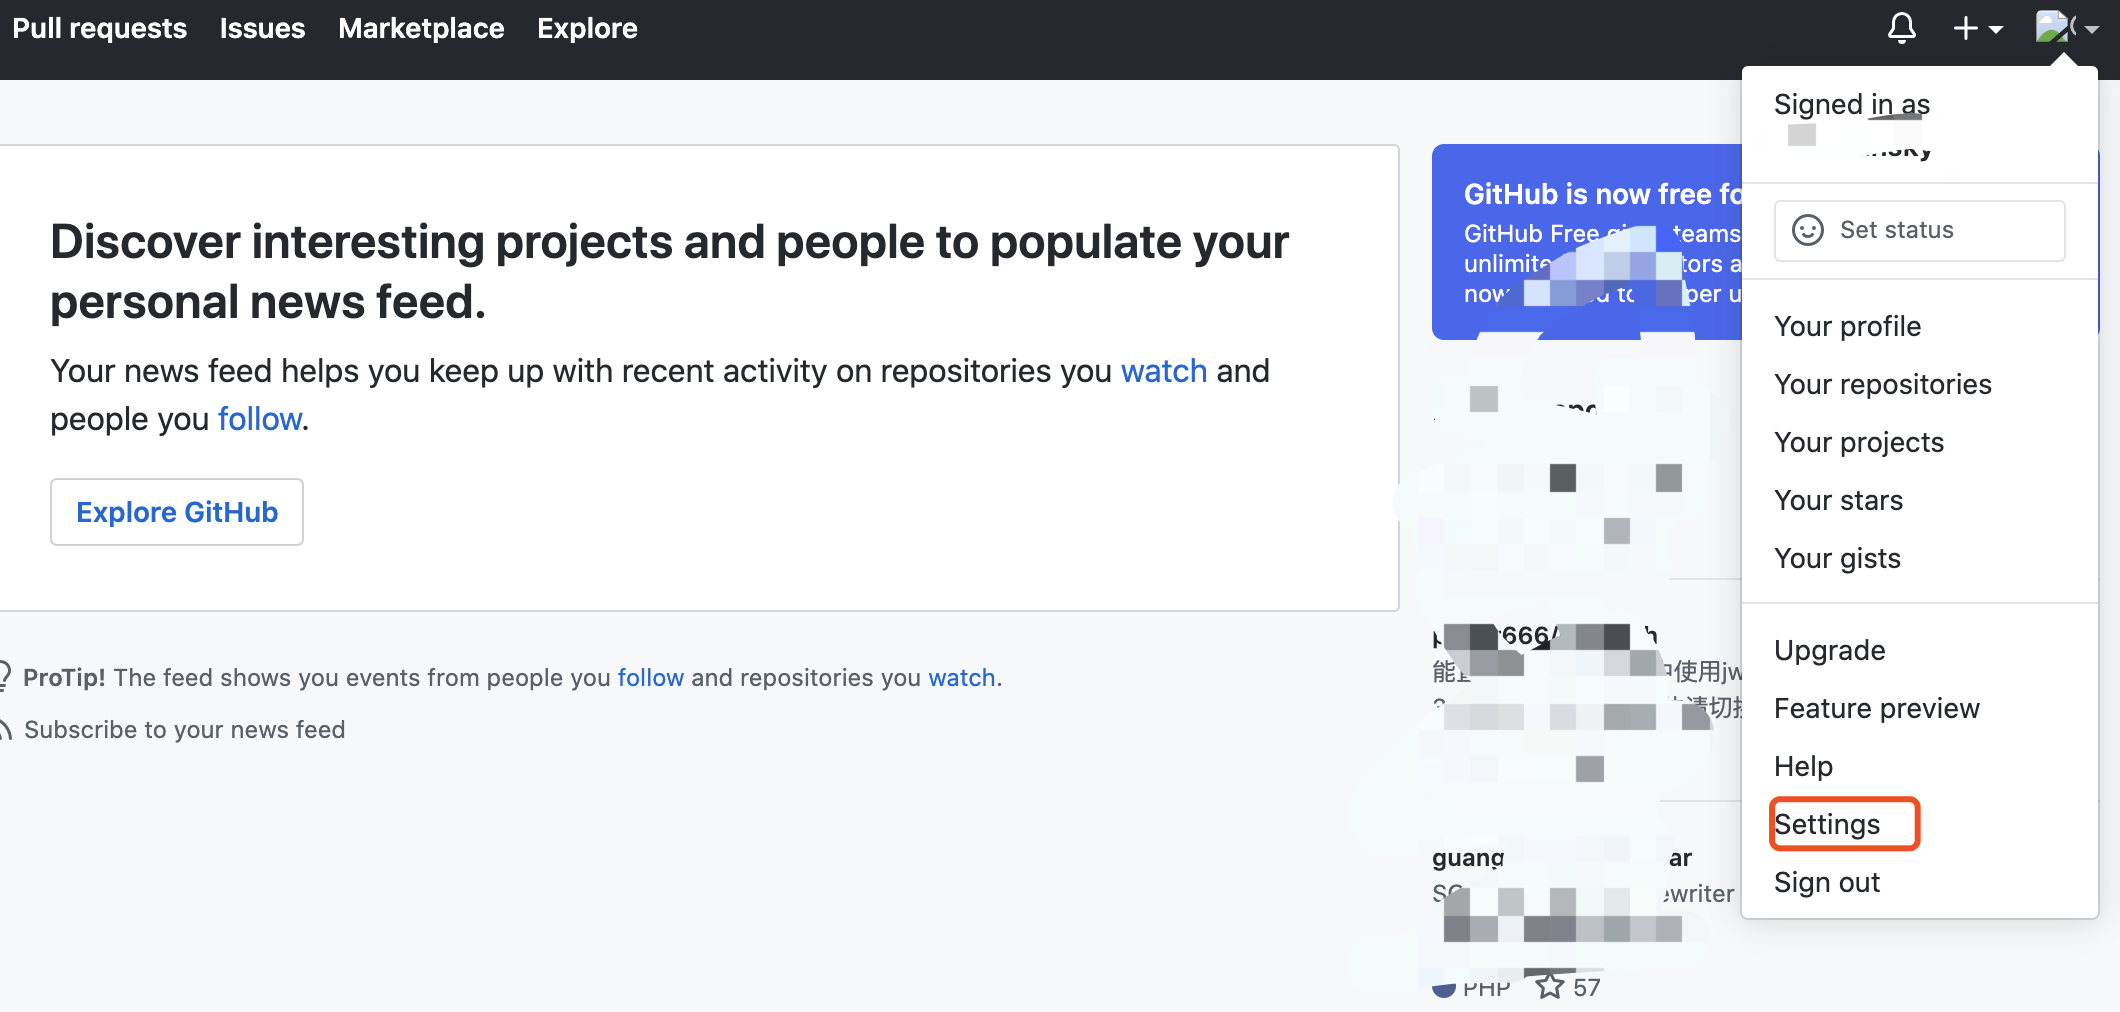Select Your repositories from the menu
2120x1012 pixels.
1882,384
